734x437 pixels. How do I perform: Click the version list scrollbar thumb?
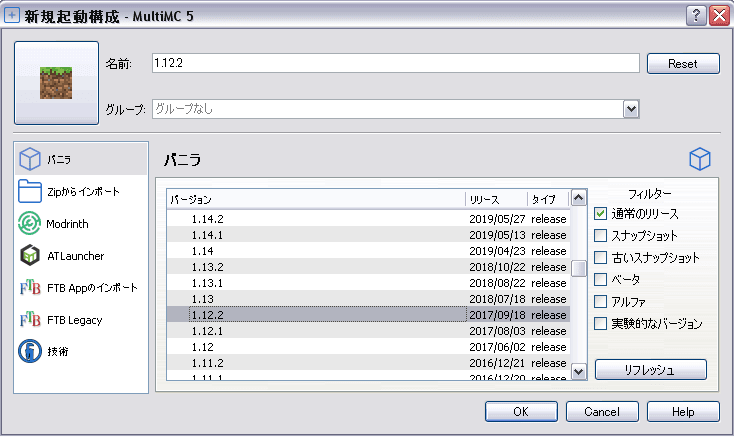[579, 269]
